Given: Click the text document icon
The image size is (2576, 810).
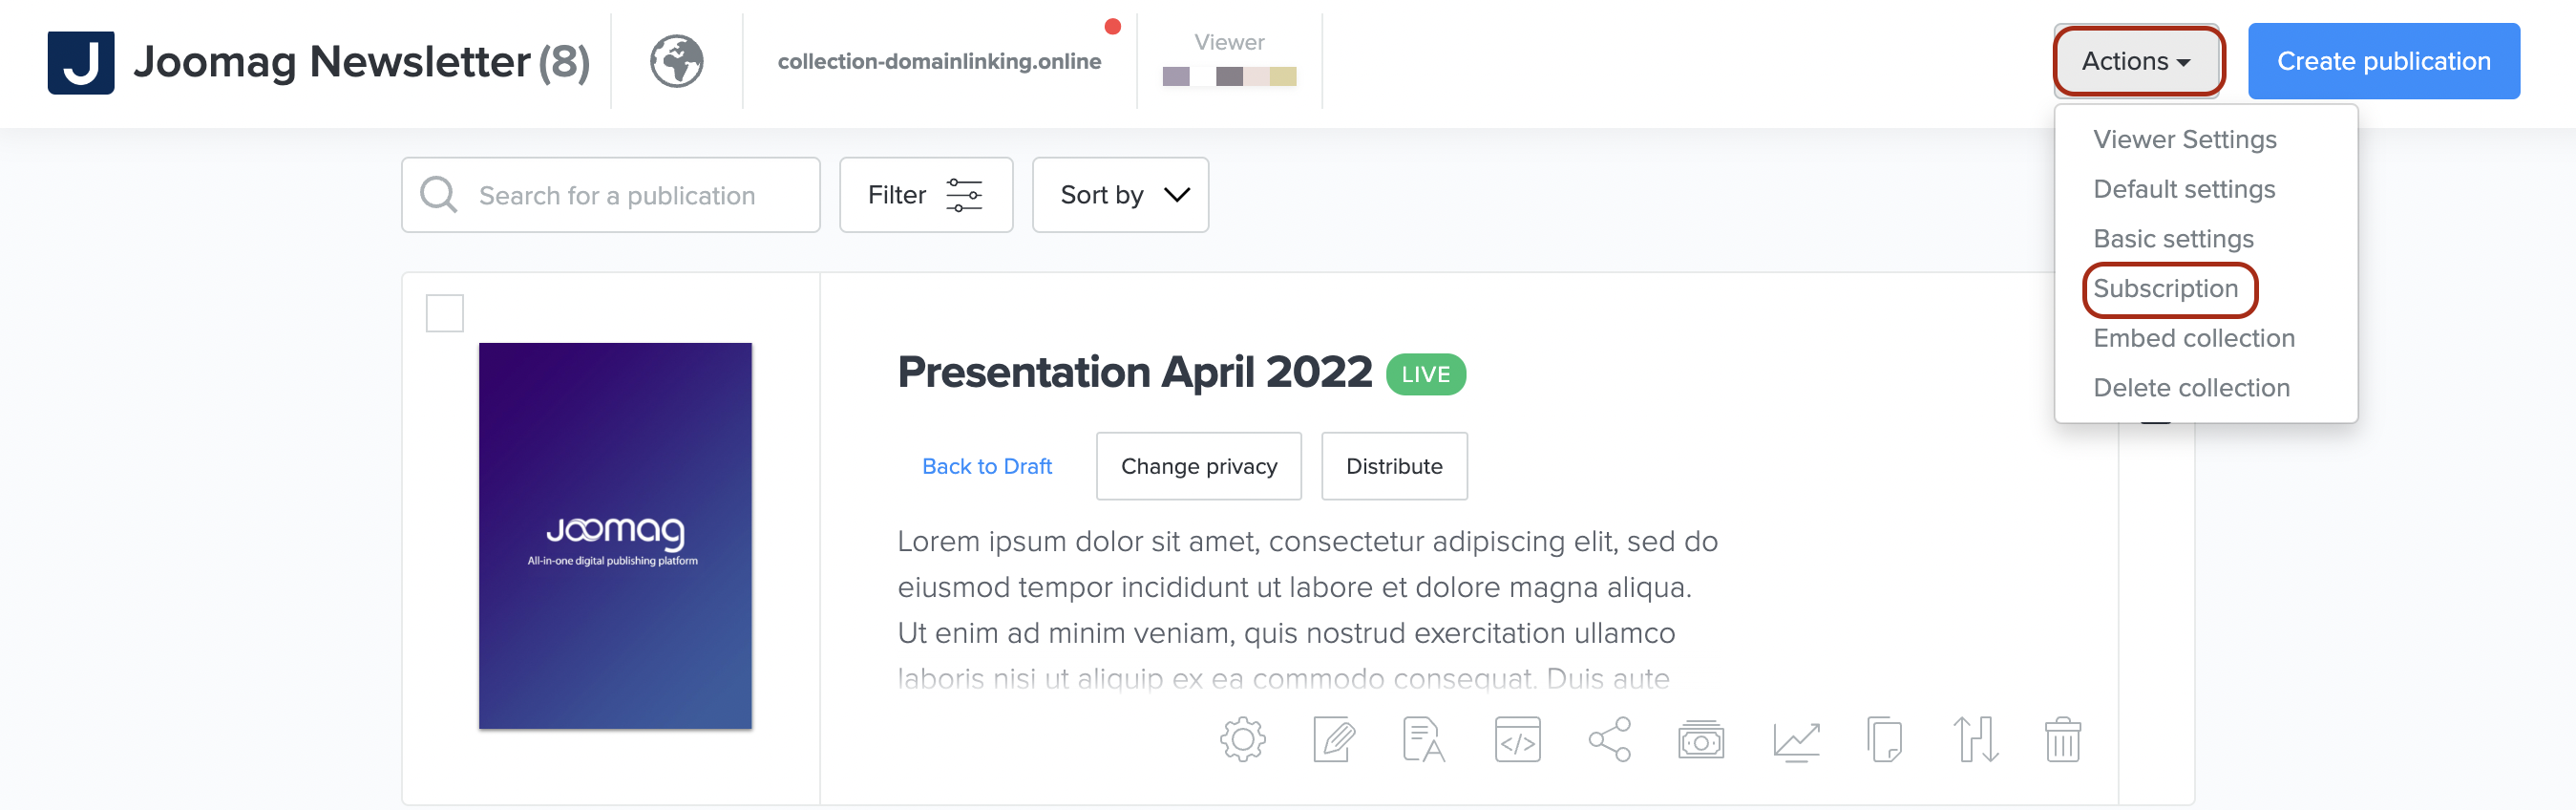Looking at the screenshot, I should pyautogui.click(x=1423, y=740).
